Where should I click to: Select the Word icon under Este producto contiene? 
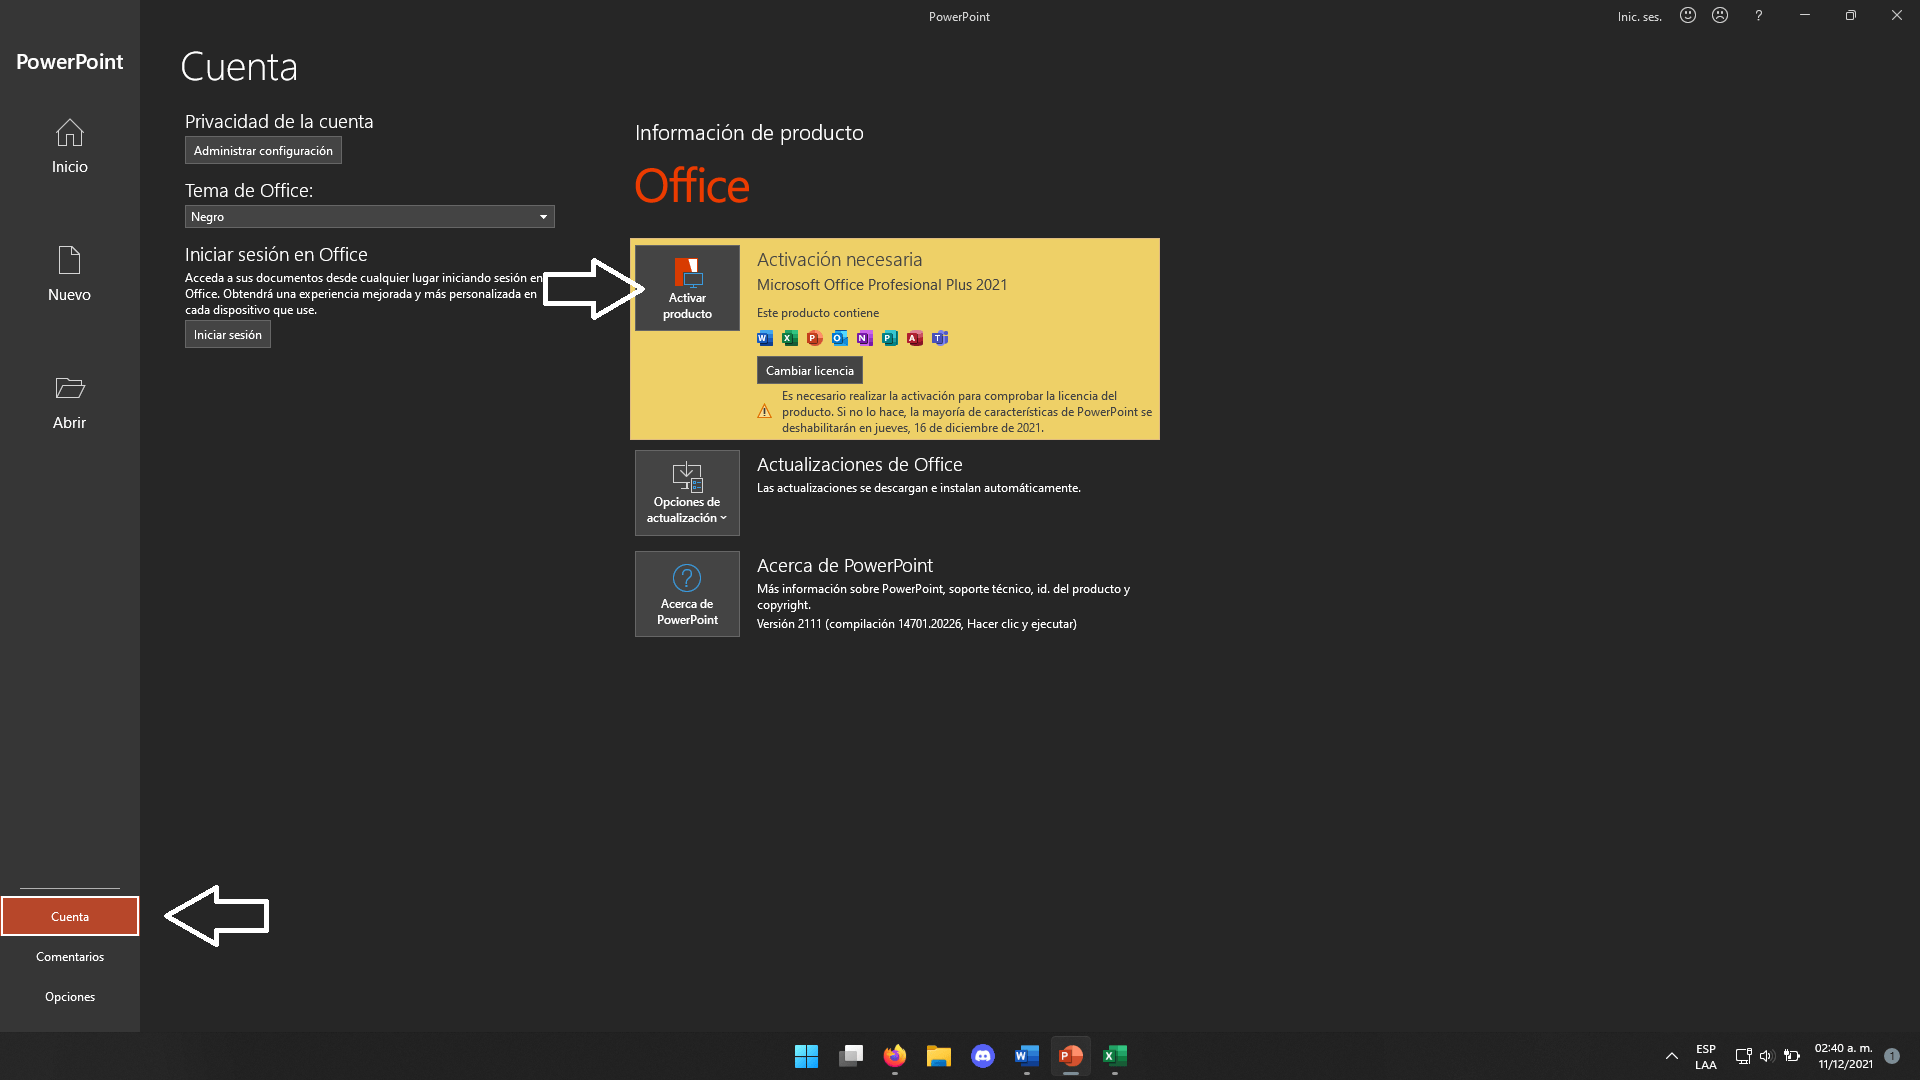click(764, 338)
